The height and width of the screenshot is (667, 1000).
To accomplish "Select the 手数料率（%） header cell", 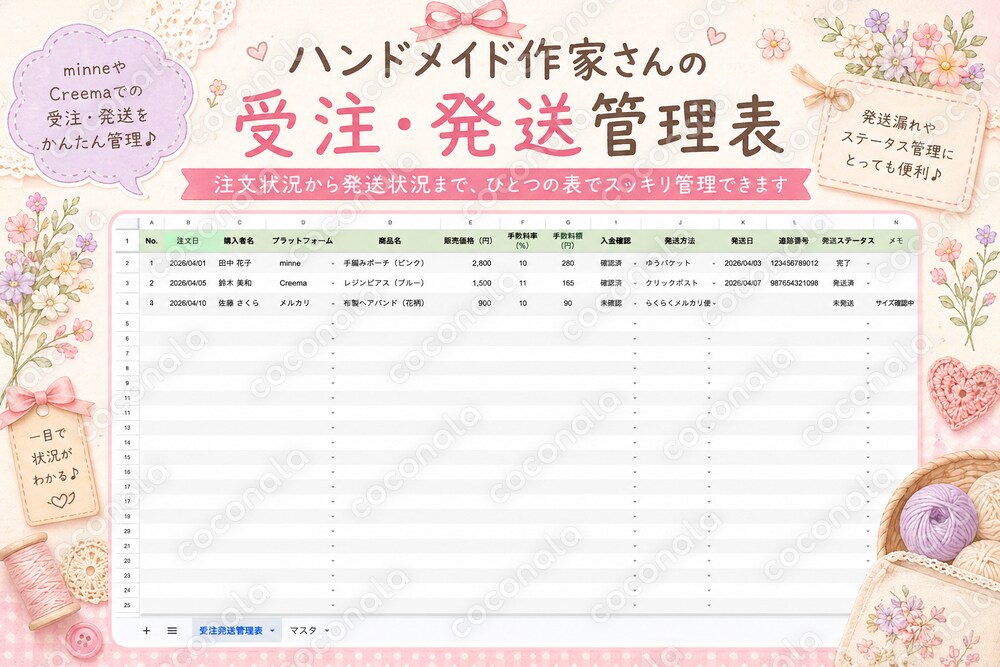I will (x=522, y=241).
